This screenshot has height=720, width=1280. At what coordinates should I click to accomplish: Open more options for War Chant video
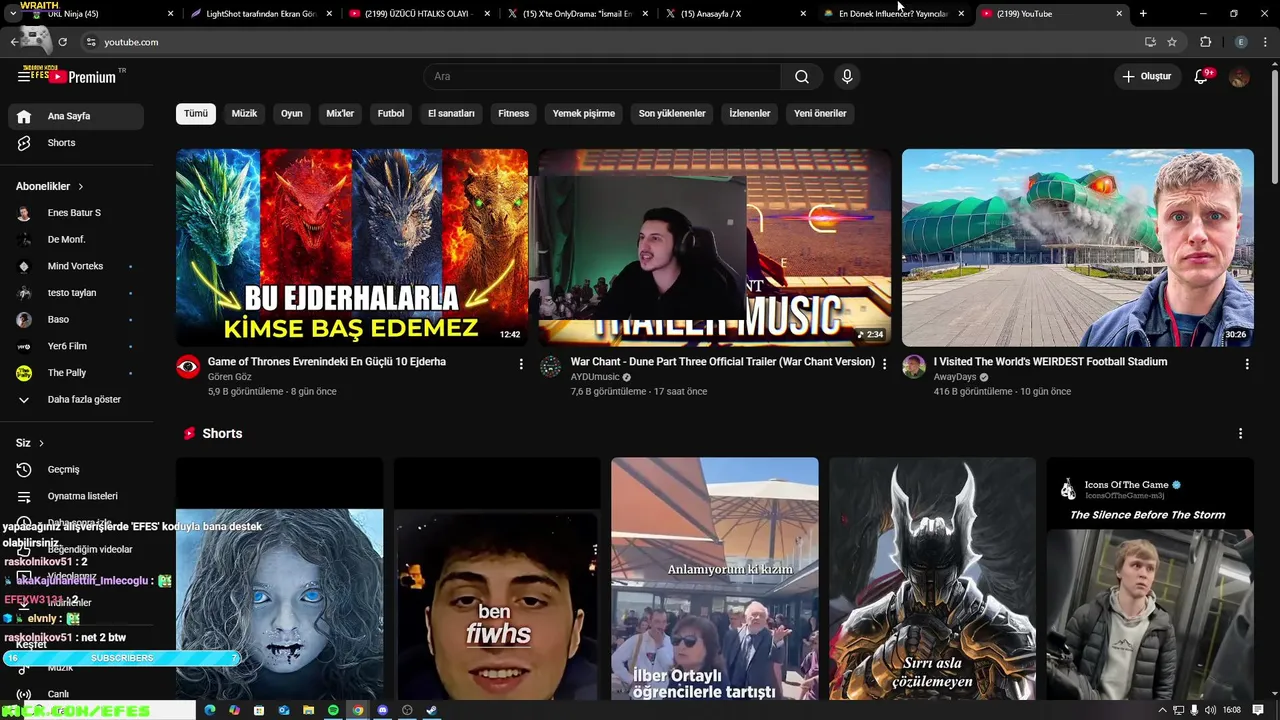(884, 365)
